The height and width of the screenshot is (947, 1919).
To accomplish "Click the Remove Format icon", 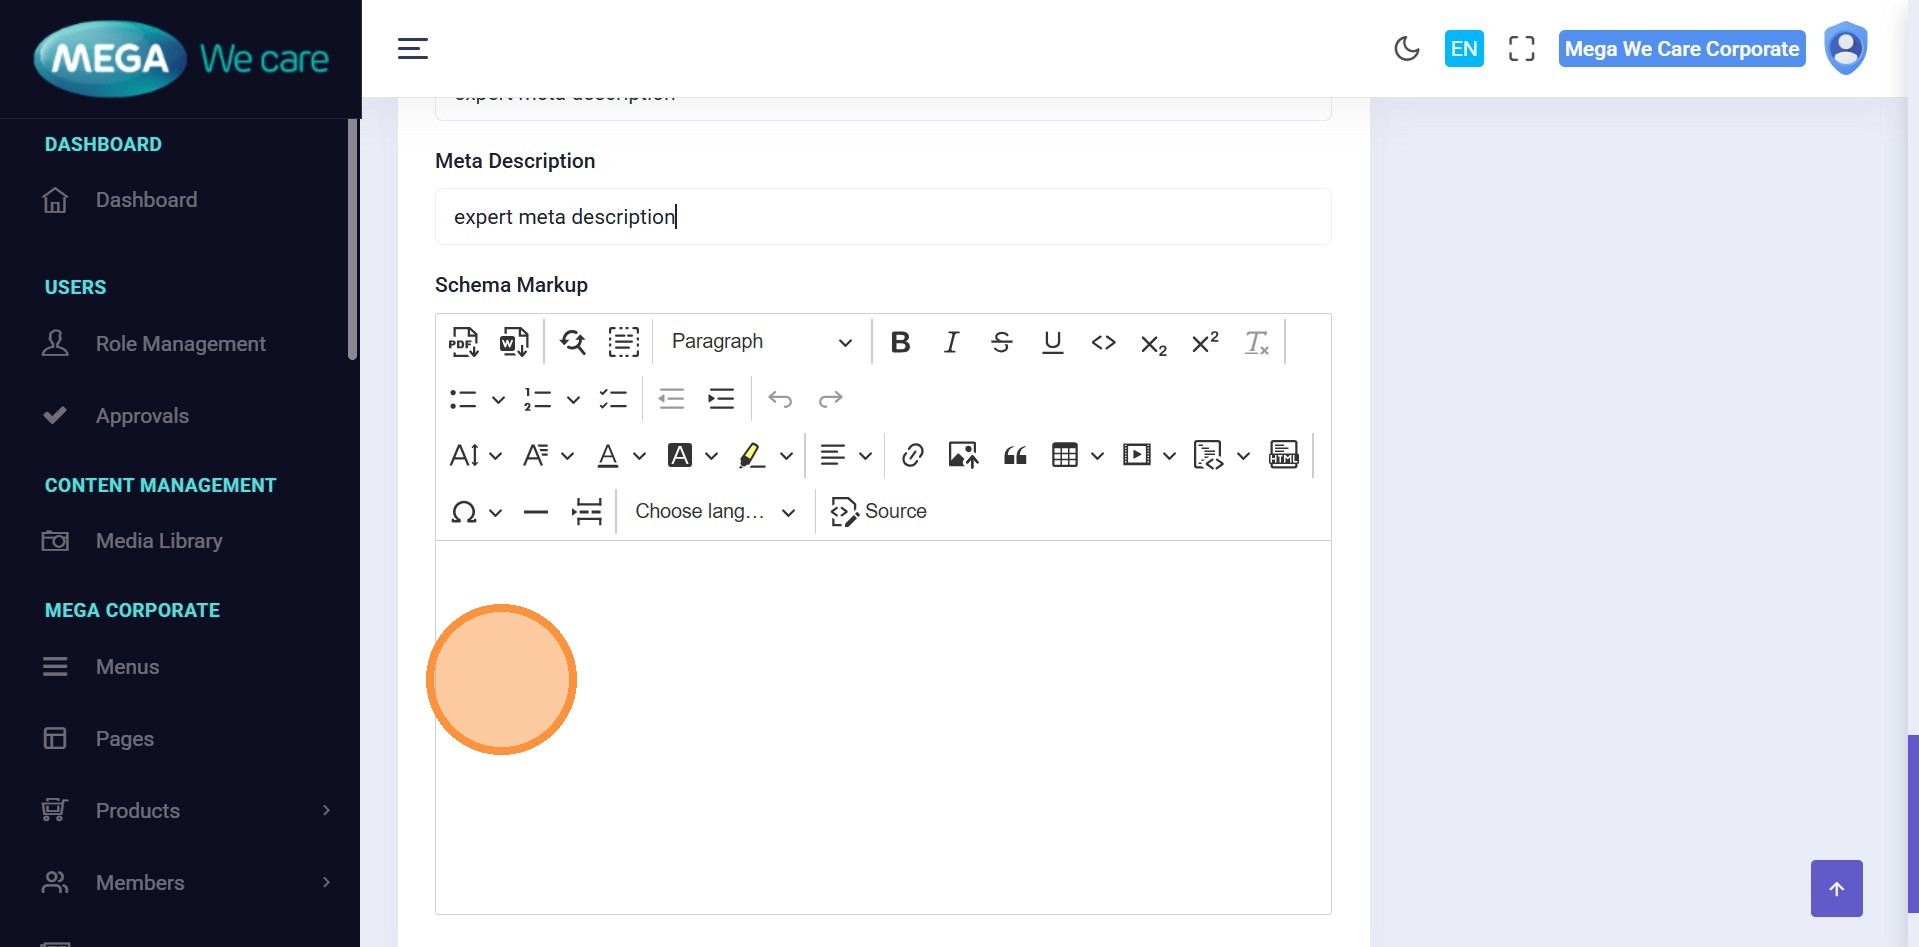I will (1256, 343).
